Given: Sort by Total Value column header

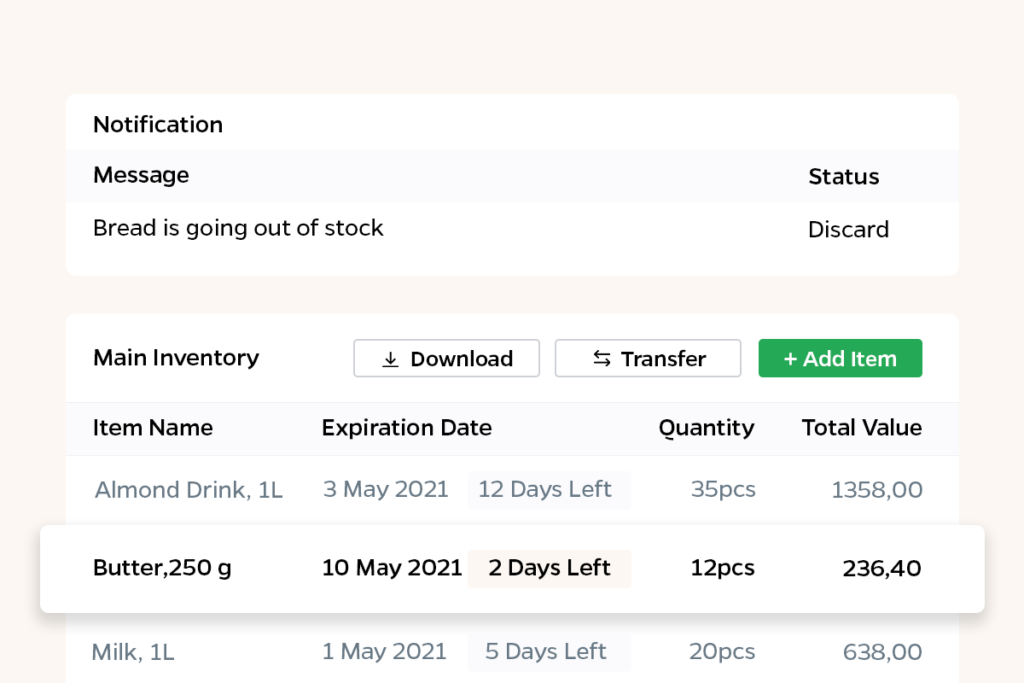Looking at the screenshot, I should tap(862, 428).
